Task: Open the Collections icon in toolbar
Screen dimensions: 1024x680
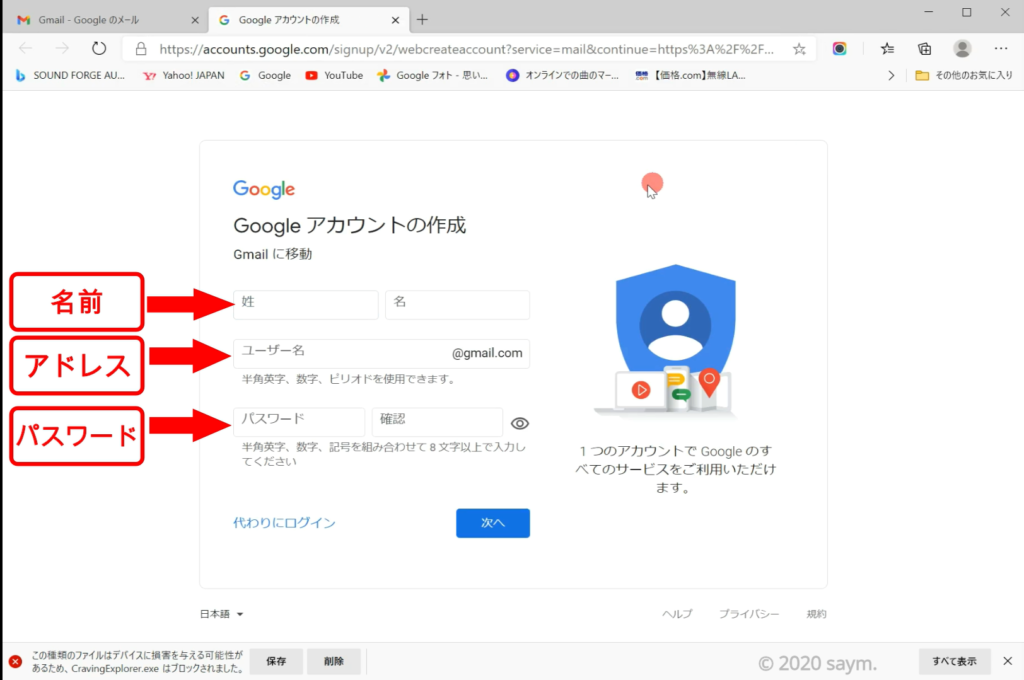Action: click(925, 48)
